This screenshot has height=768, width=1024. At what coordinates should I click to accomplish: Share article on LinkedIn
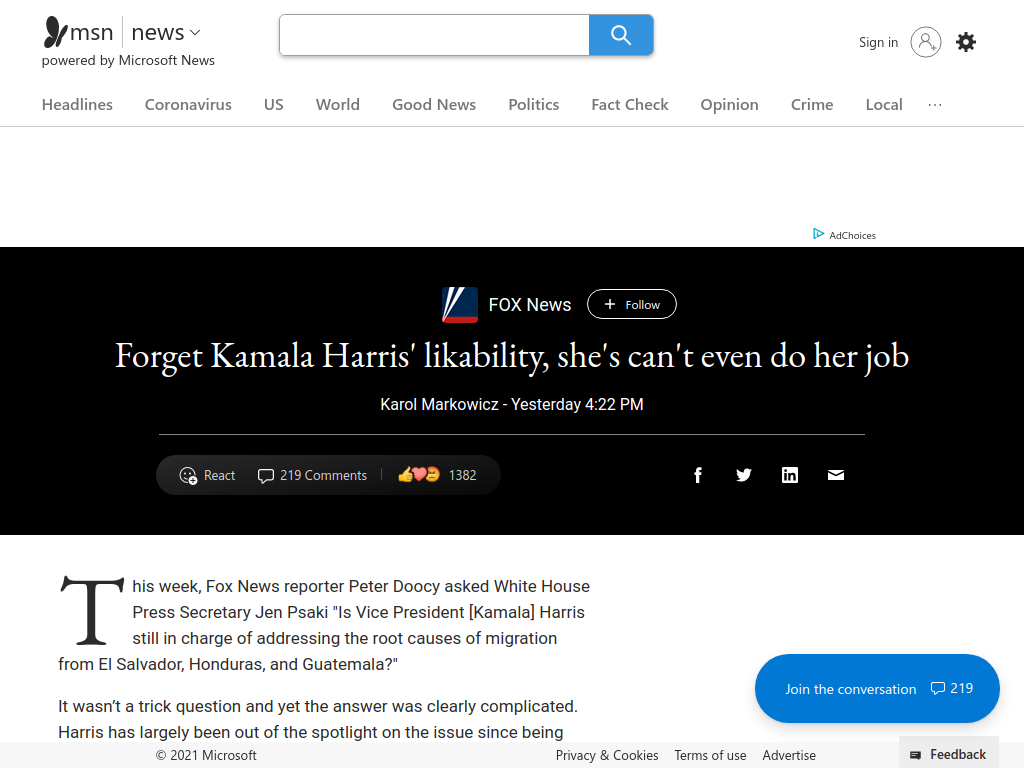point(790,475)
